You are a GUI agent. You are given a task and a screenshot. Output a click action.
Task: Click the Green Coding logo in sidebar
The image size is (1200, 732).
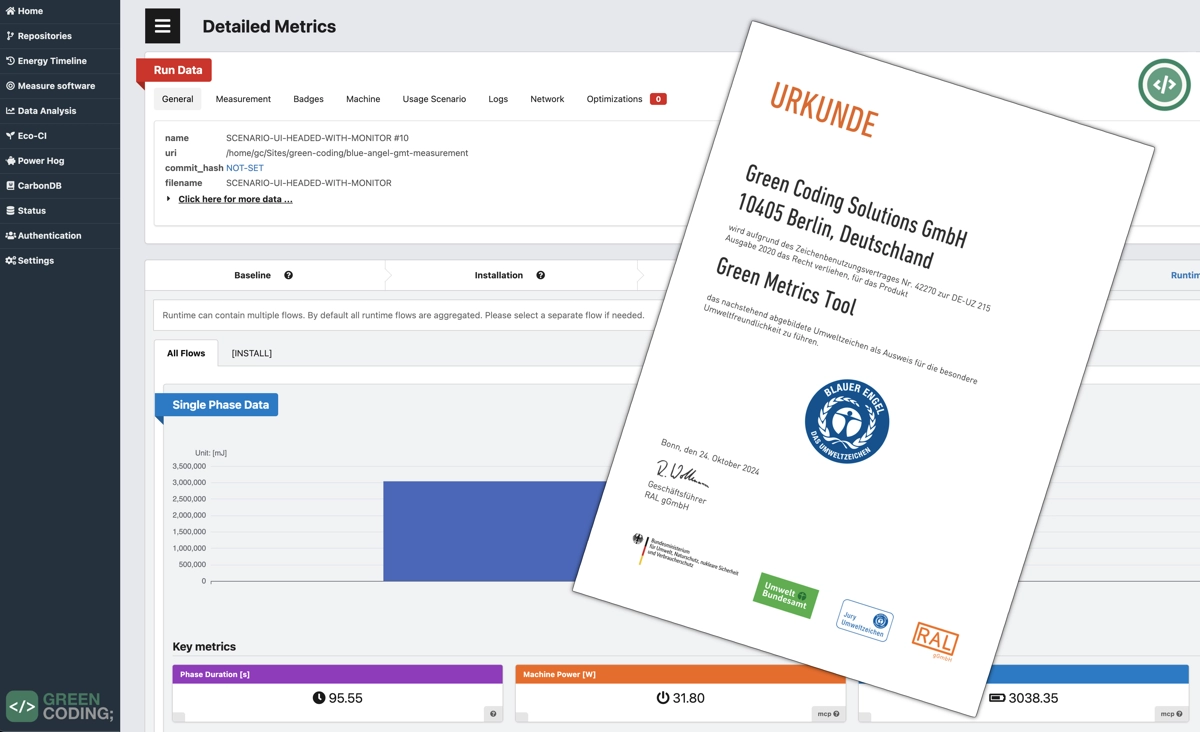(60, 706)
